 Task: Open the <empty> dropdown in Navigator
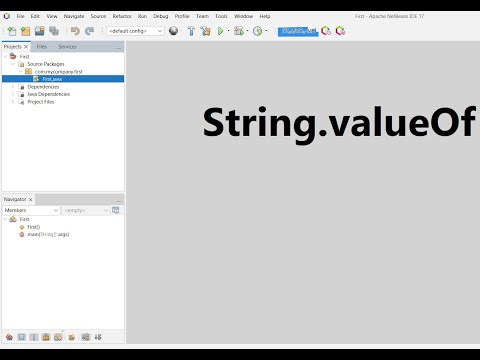click(x=86, y=210)
